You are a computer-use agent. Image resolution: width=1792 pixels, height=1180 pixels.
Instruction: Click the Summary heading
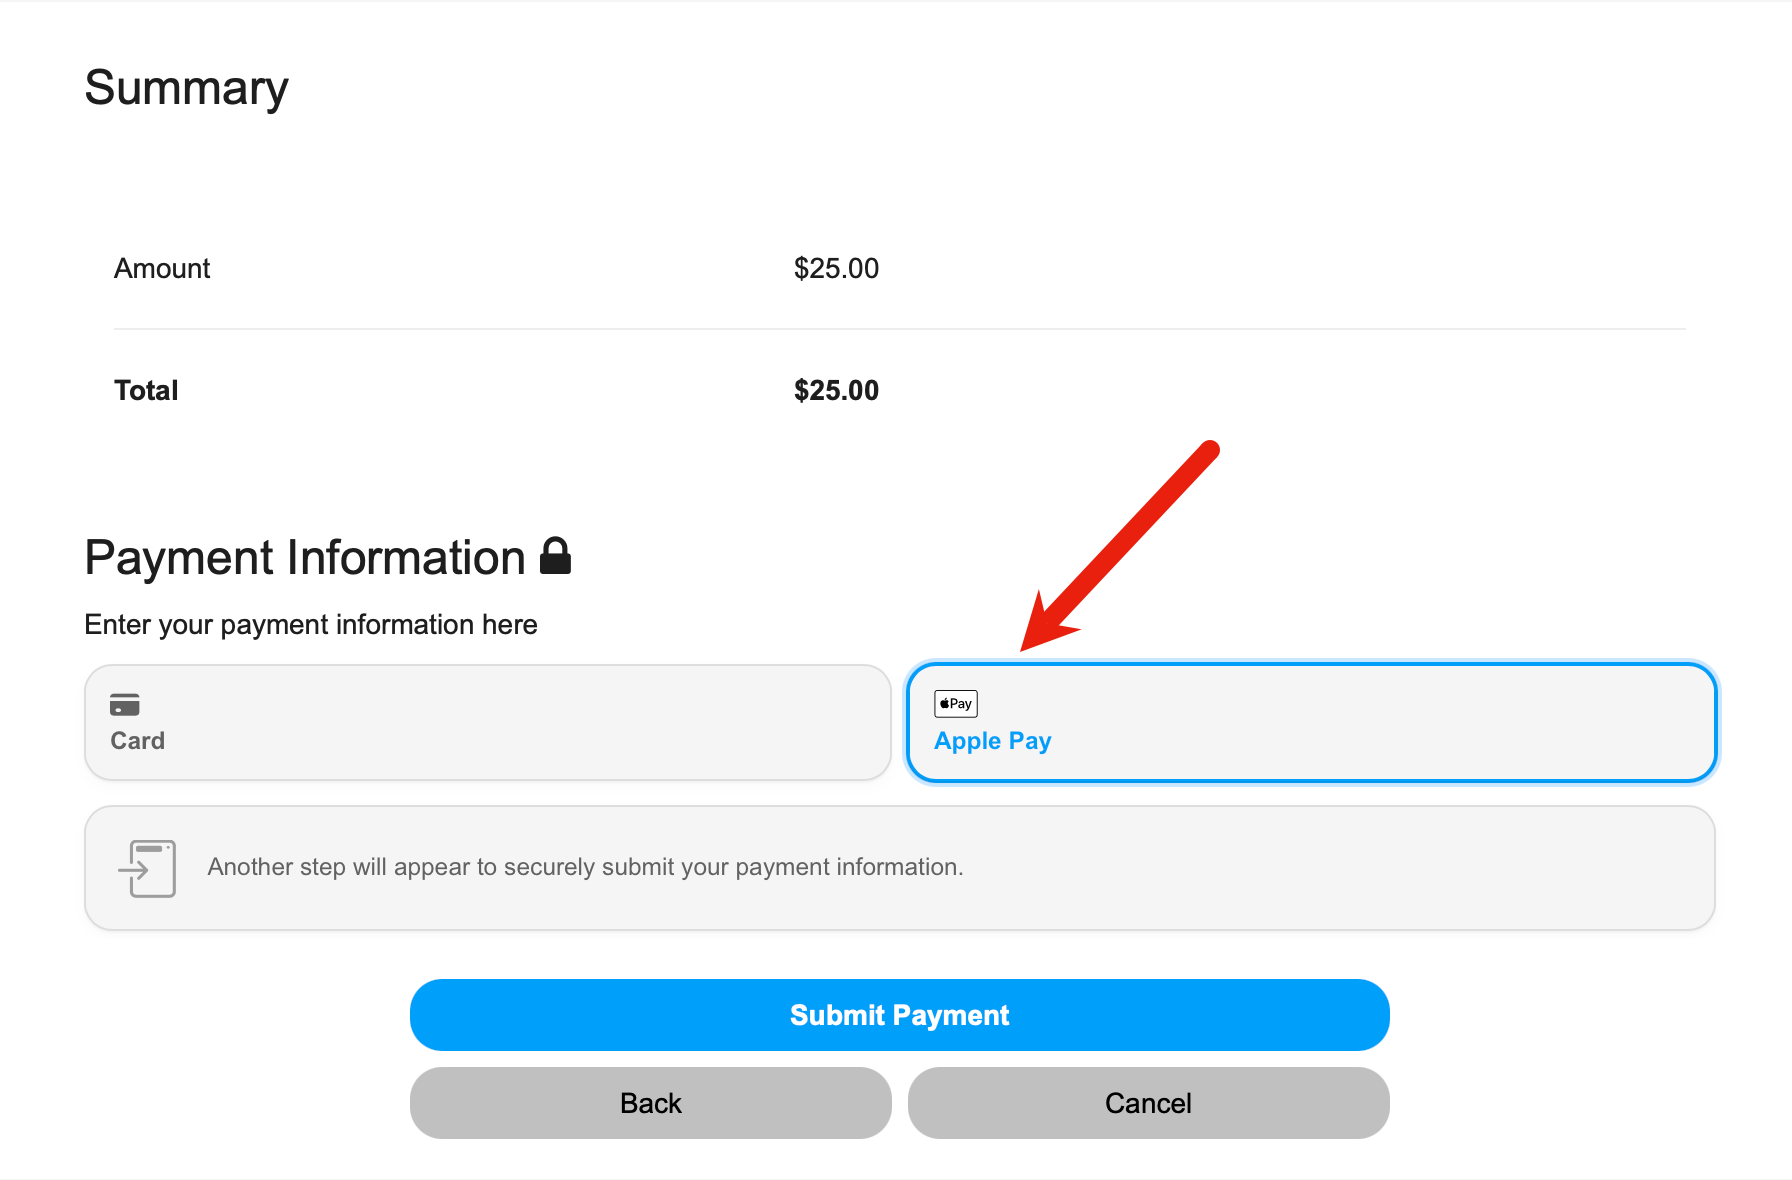(187, 88)
